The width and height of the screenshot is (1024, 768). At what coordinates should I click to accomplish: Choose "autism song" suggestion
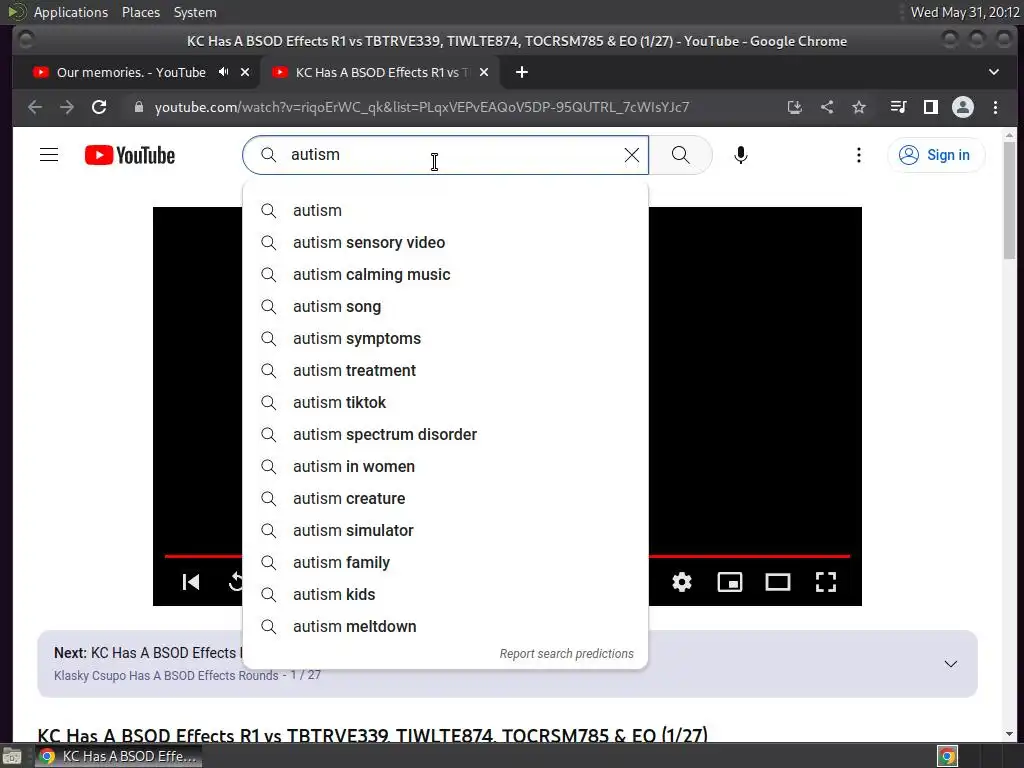tap(445, 306)
